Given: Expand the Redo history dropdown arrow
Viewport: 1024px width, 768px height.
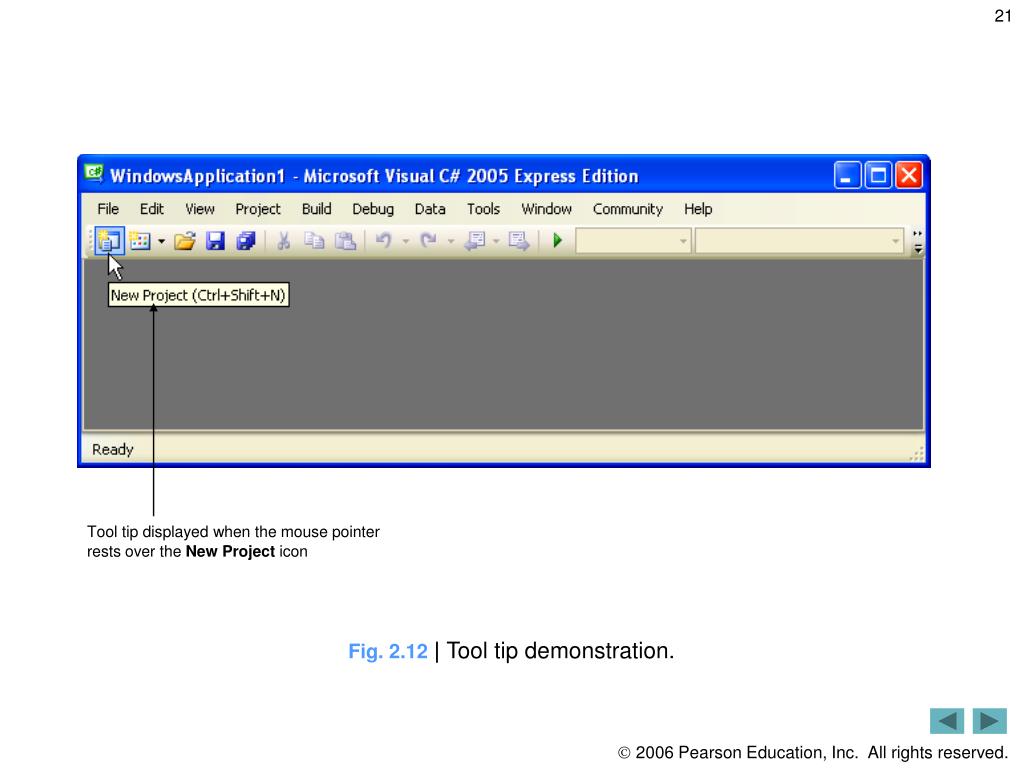Looking at the screenshot, I should coord(451,242).
